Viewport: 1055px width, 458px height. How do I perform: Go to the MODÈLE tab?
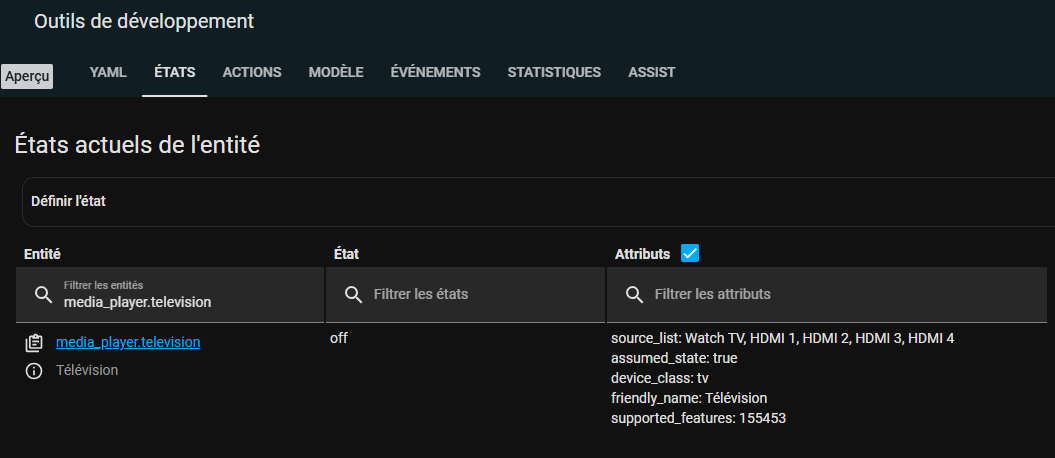[x=336, y=73]
